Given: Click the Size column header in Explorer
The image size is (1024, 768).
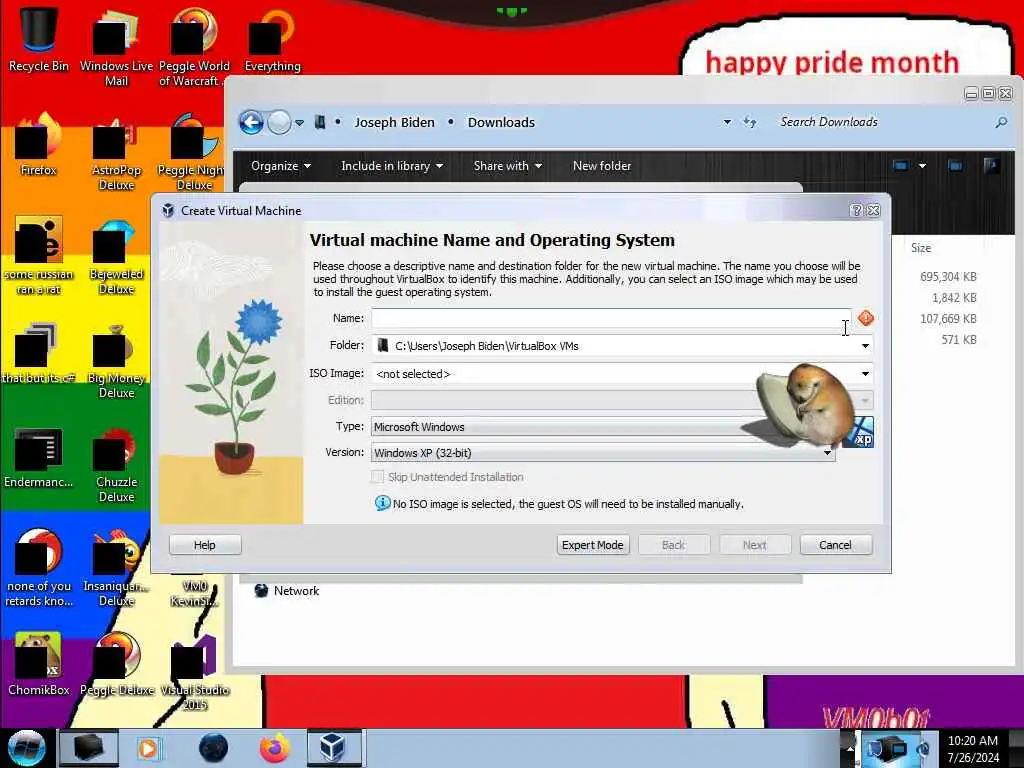Looking at the screenshot, I should [921, 248].
